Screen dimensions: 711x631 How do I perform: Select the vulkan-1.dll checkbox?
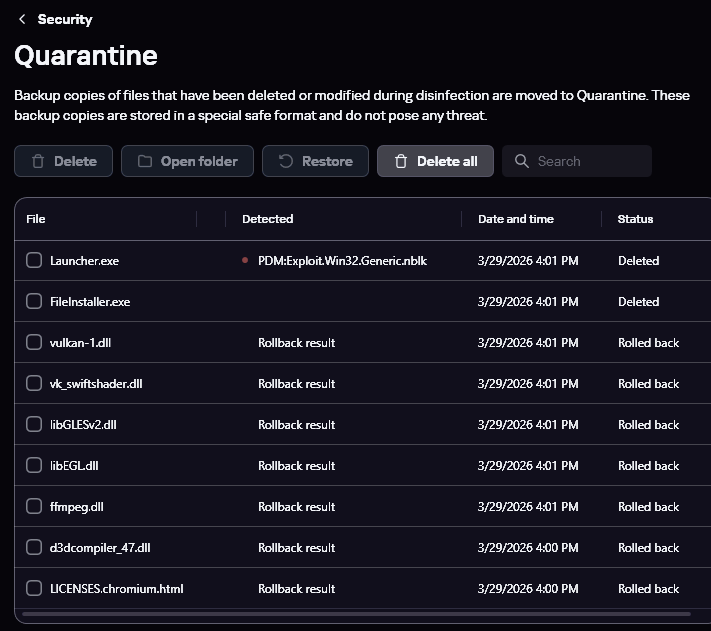[x=34, y=342]
